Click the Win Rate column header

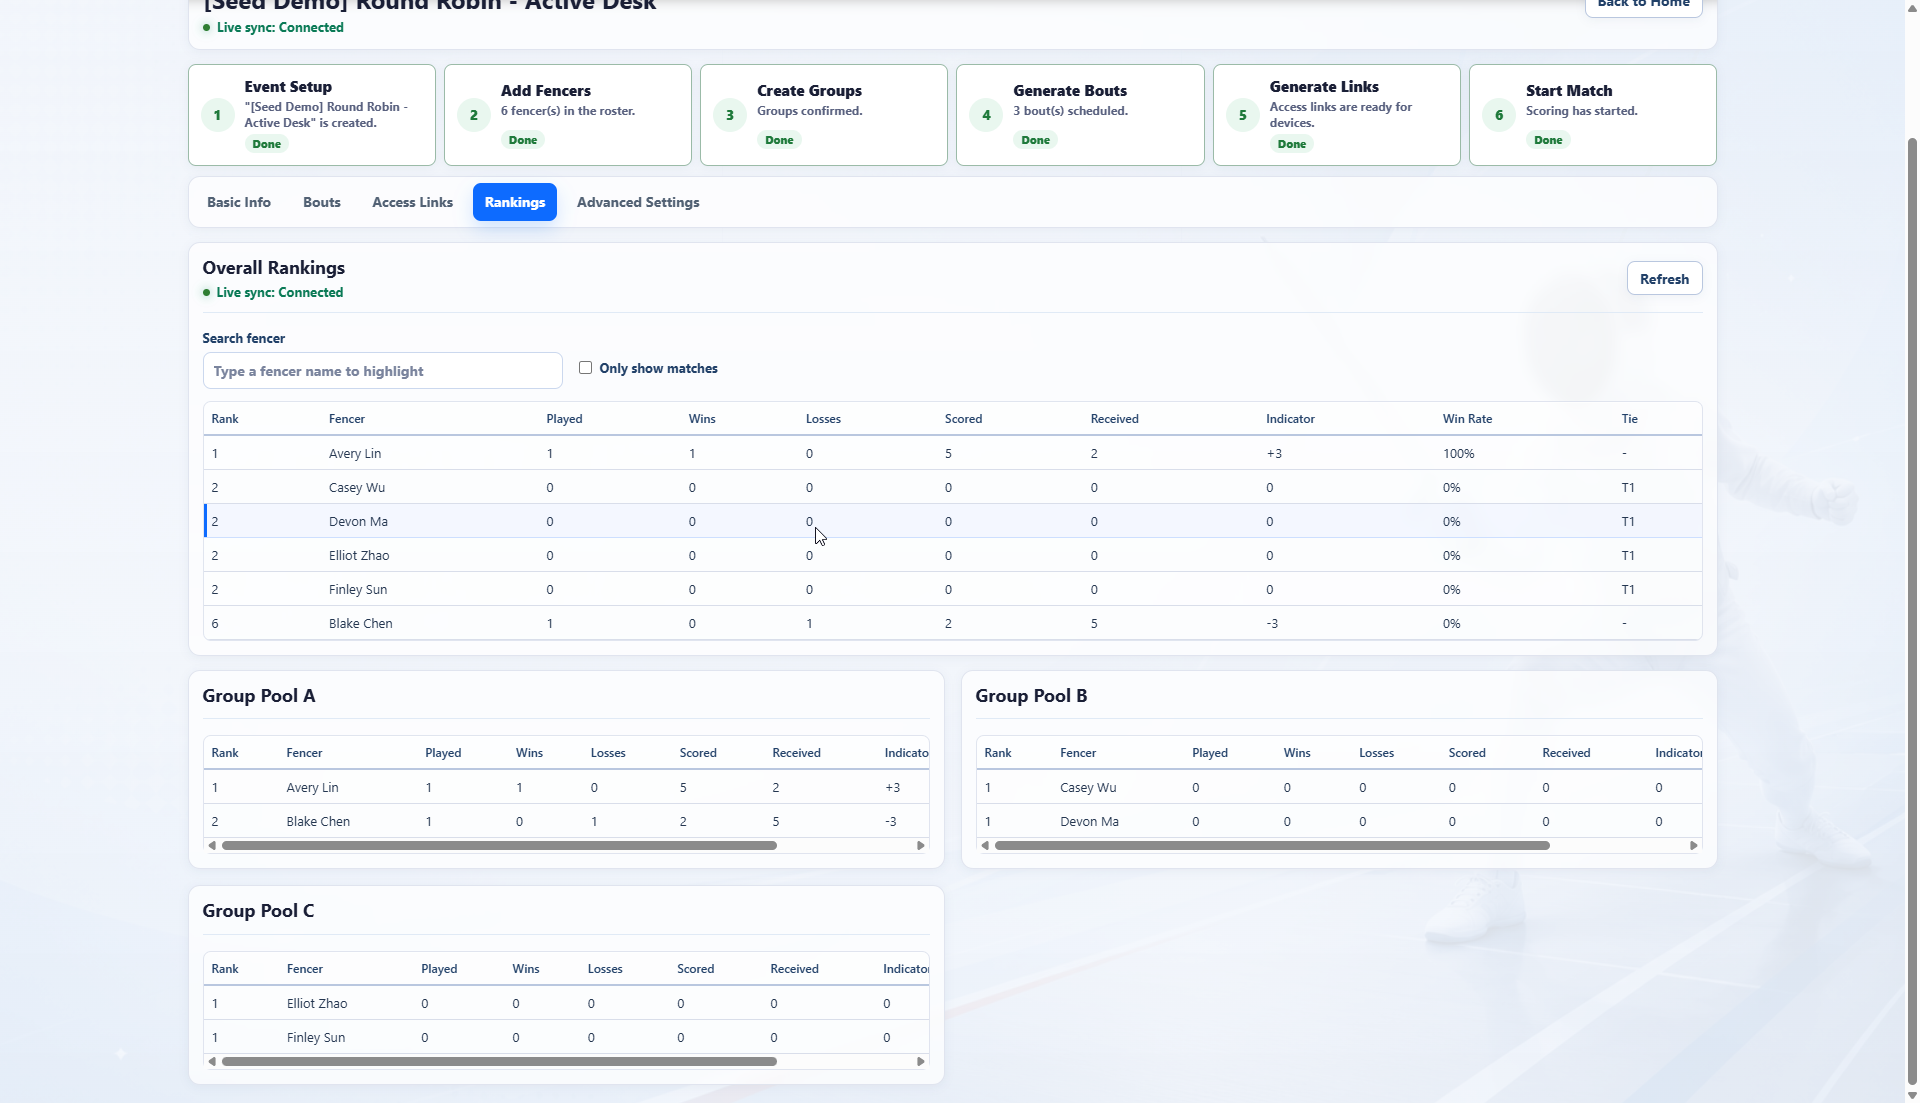click(1467, 419)
